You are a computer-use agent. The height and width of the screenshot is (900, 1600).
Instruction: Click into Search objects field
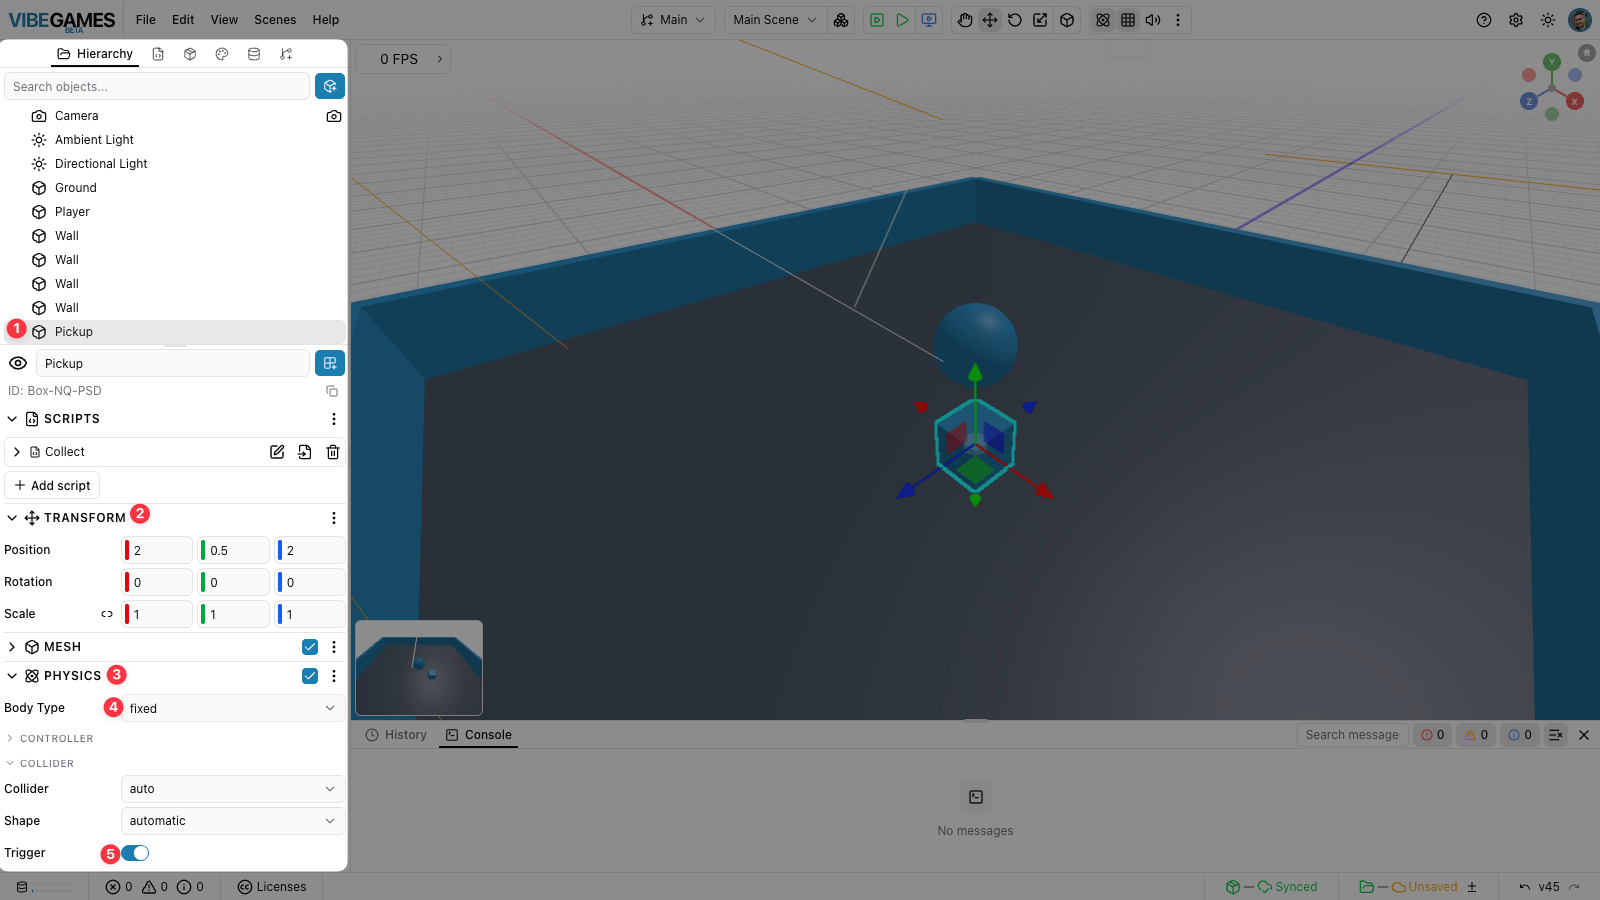[157, 87]
